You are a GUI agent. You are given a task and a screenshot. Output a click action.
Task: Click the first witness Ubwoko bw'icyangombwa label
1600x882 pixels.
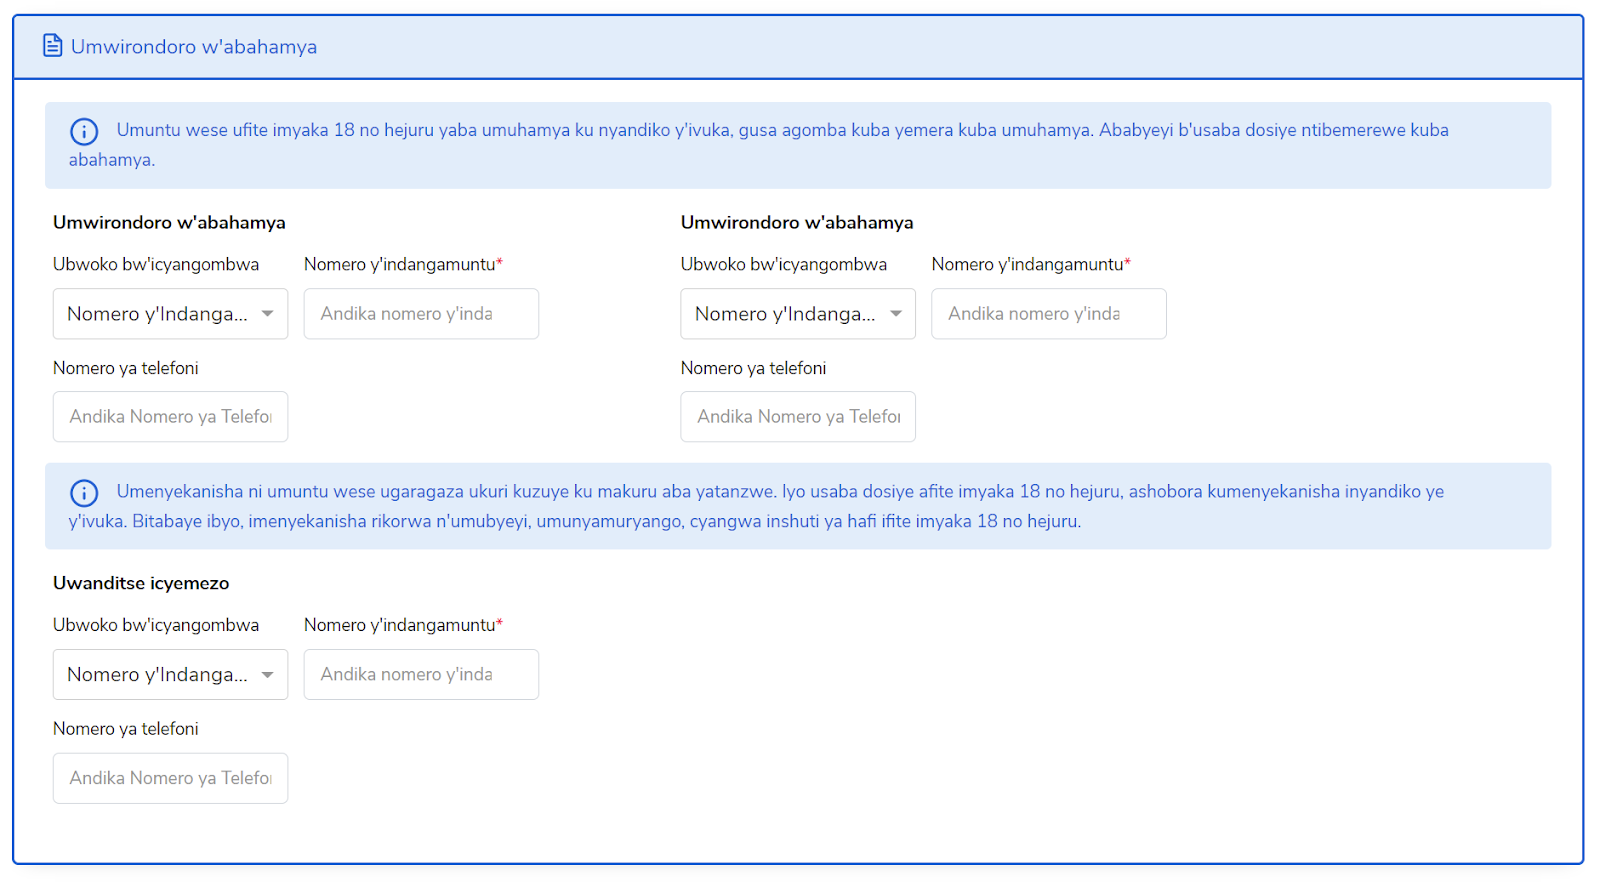click(156, 264)
